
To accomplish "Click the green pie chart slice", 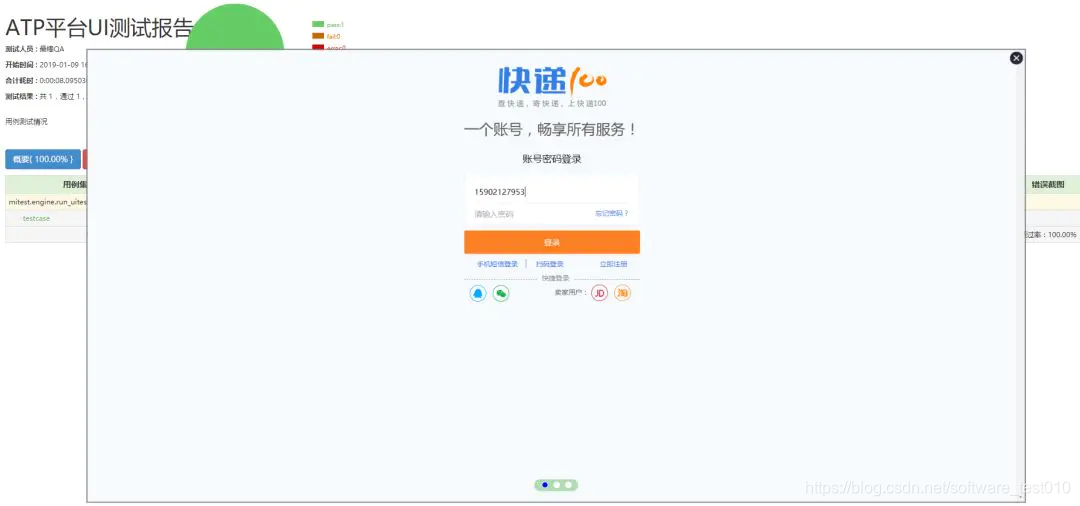I will pyautogui.click(x=235, y=28).
